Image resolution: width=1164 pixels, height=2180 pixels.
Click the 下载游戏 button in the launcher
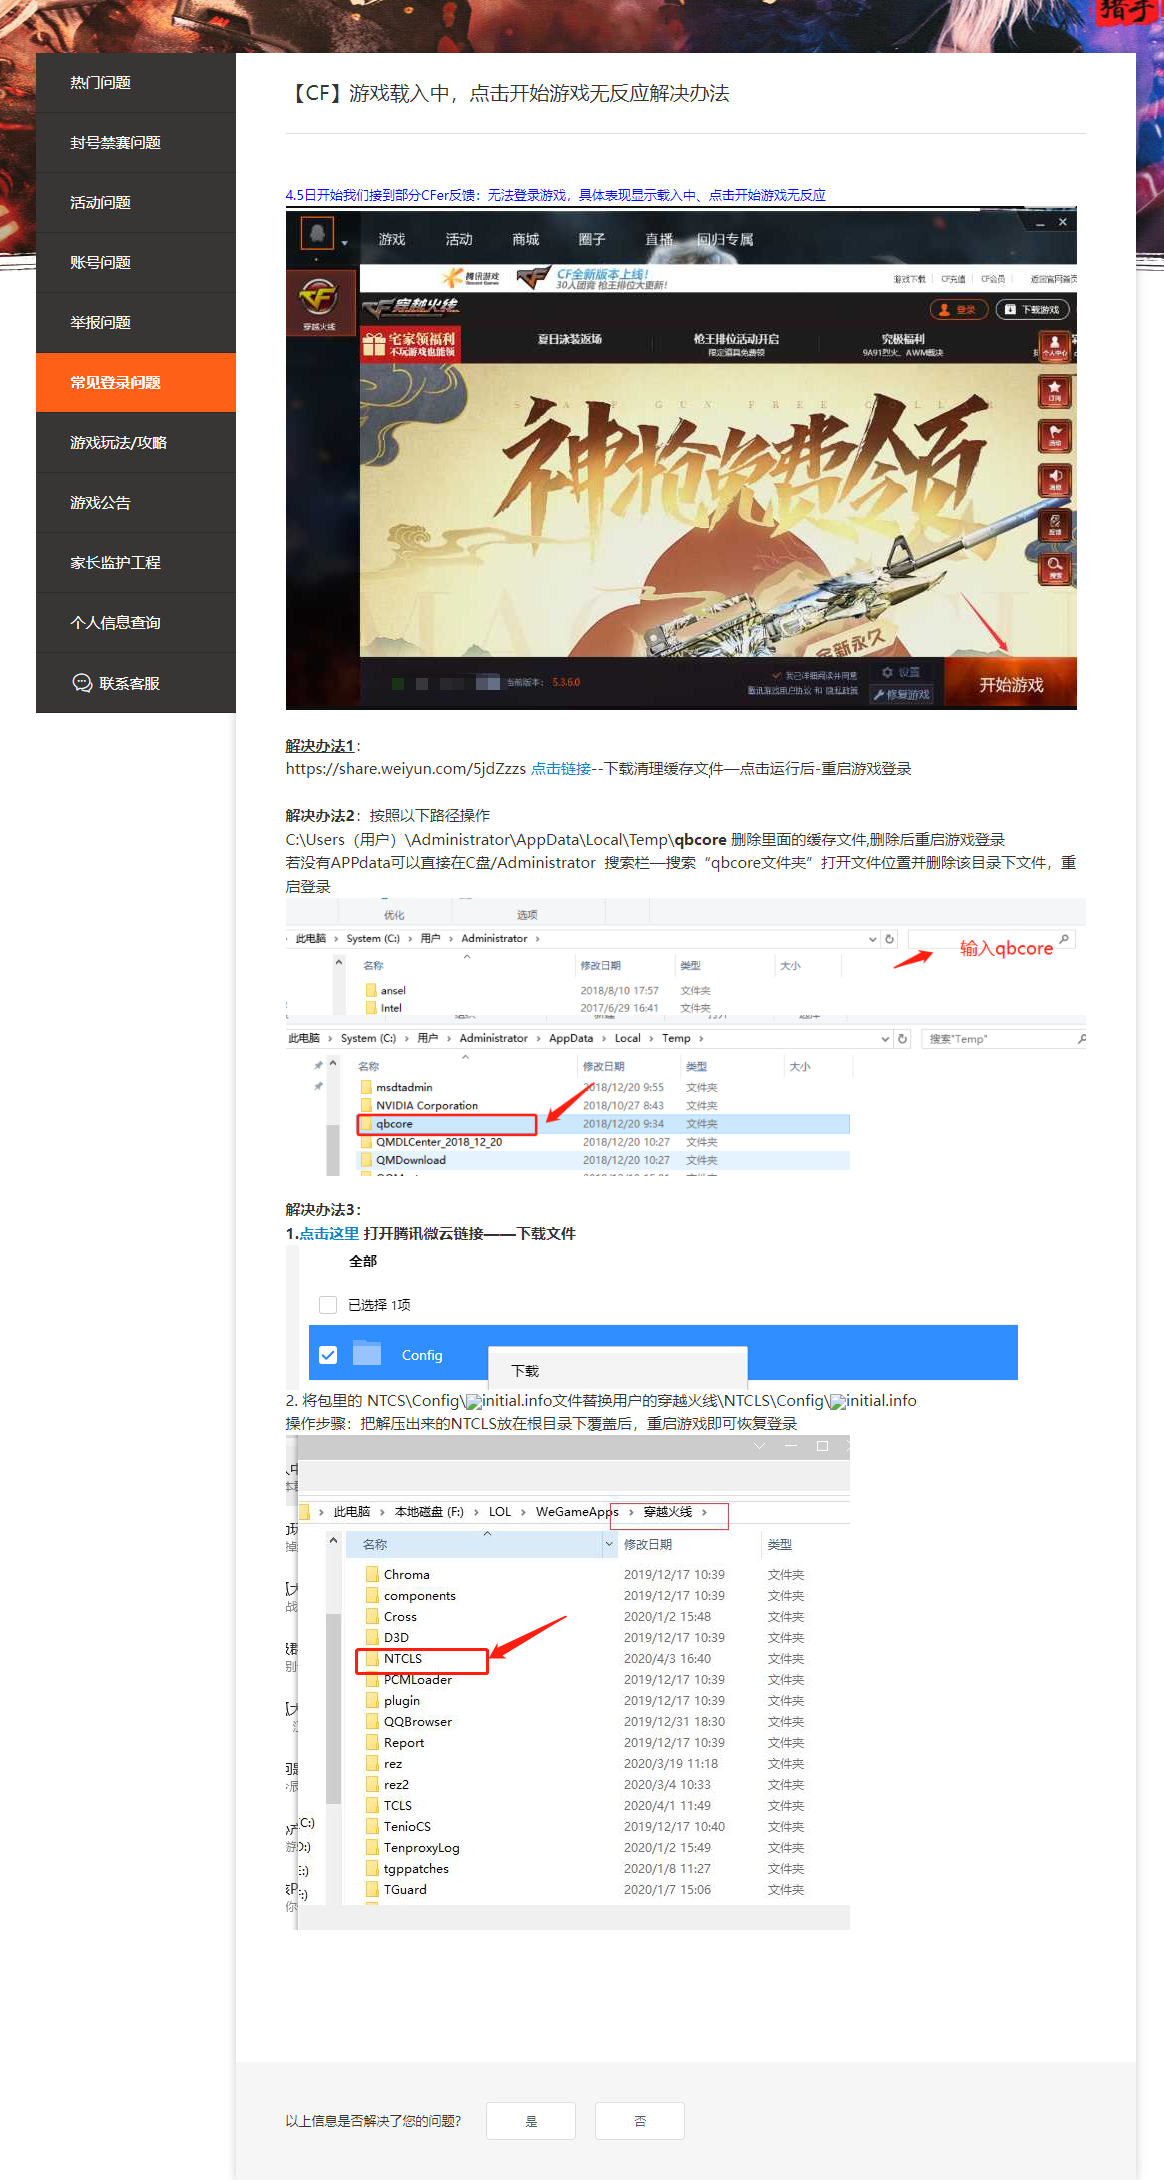tap(1033, 310)
